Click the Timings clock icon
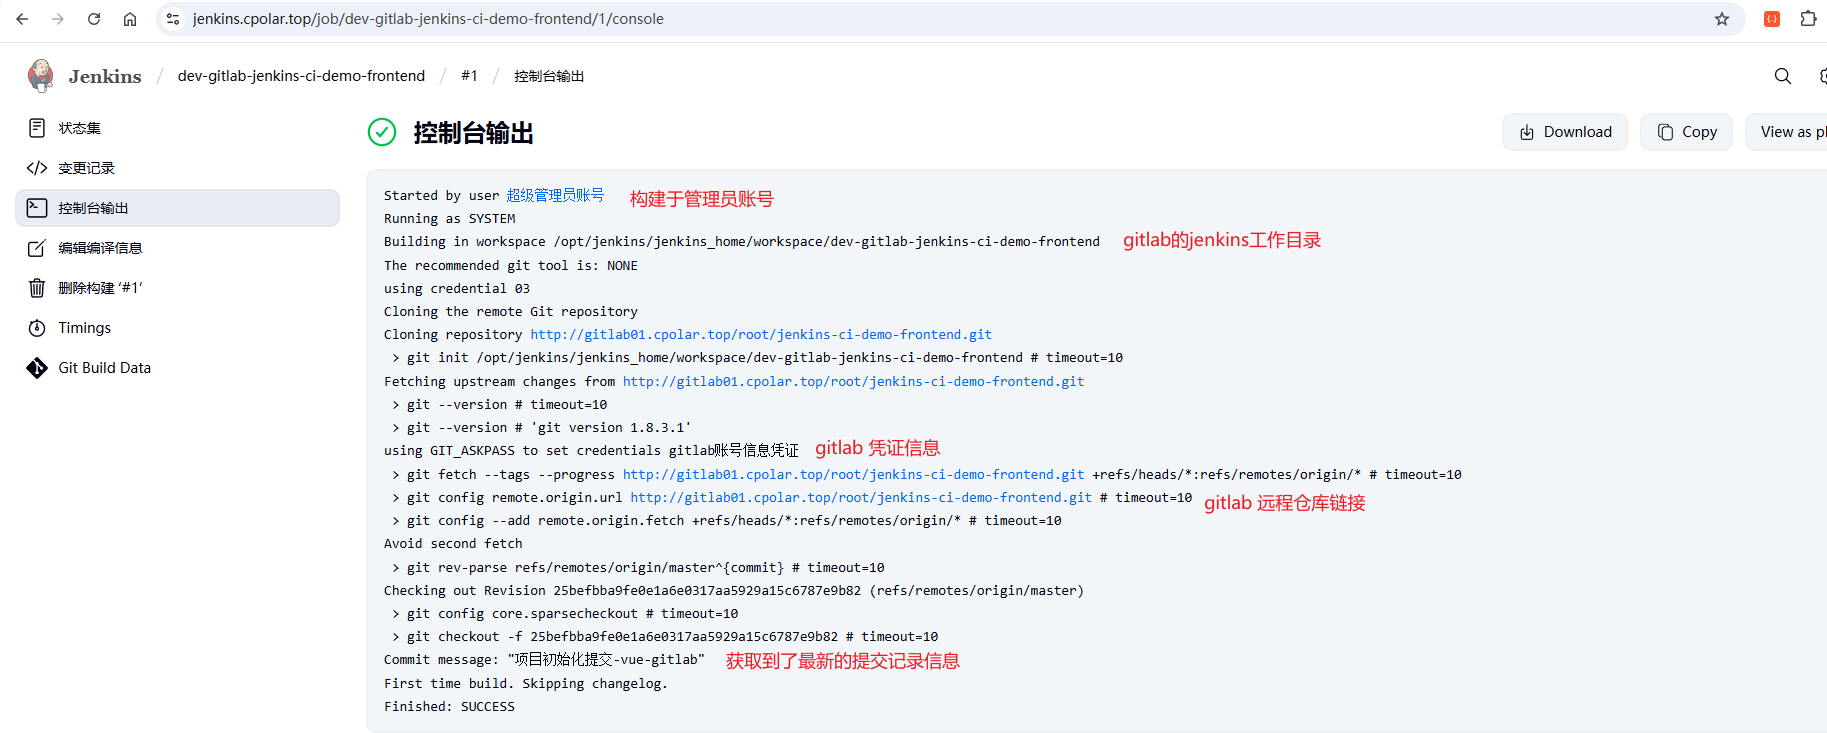 tap(37, 328)
